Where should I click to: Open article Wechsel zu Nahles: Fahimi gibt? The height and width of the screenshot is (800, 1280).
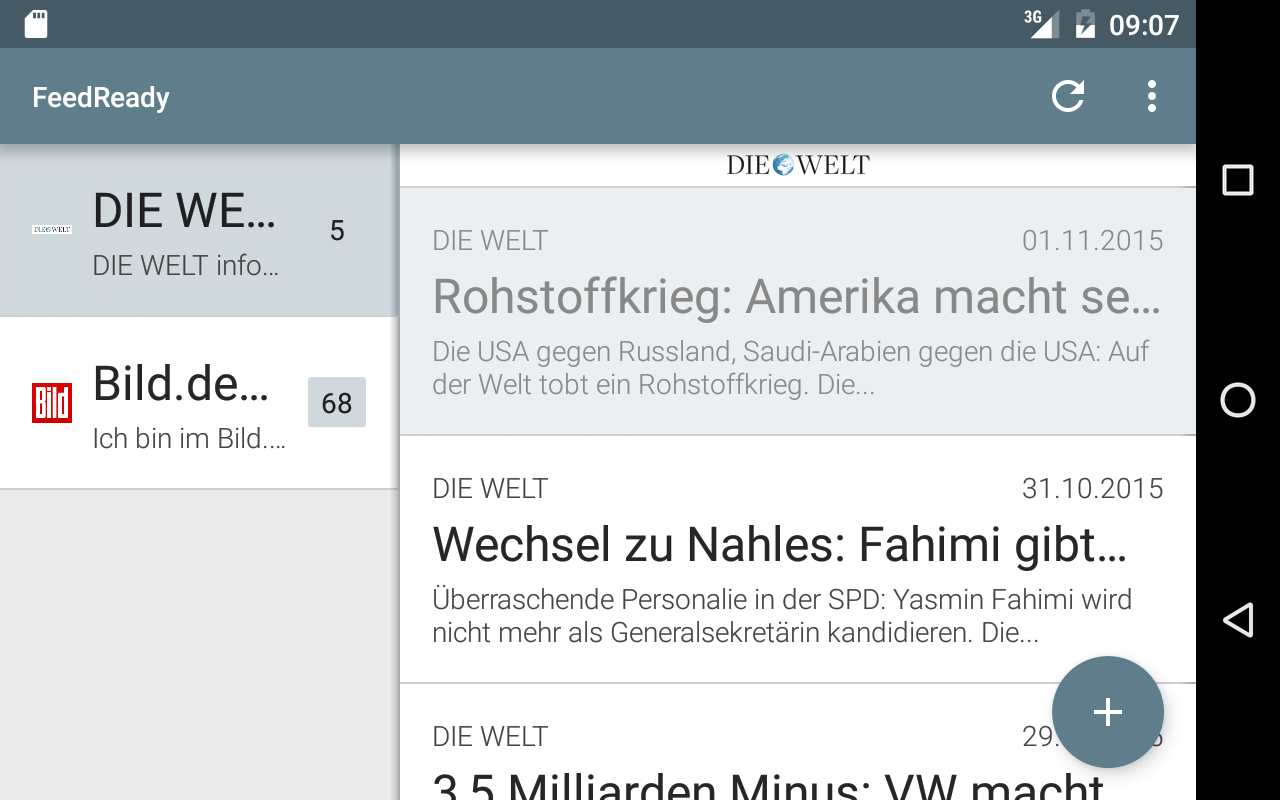(798, 560)
